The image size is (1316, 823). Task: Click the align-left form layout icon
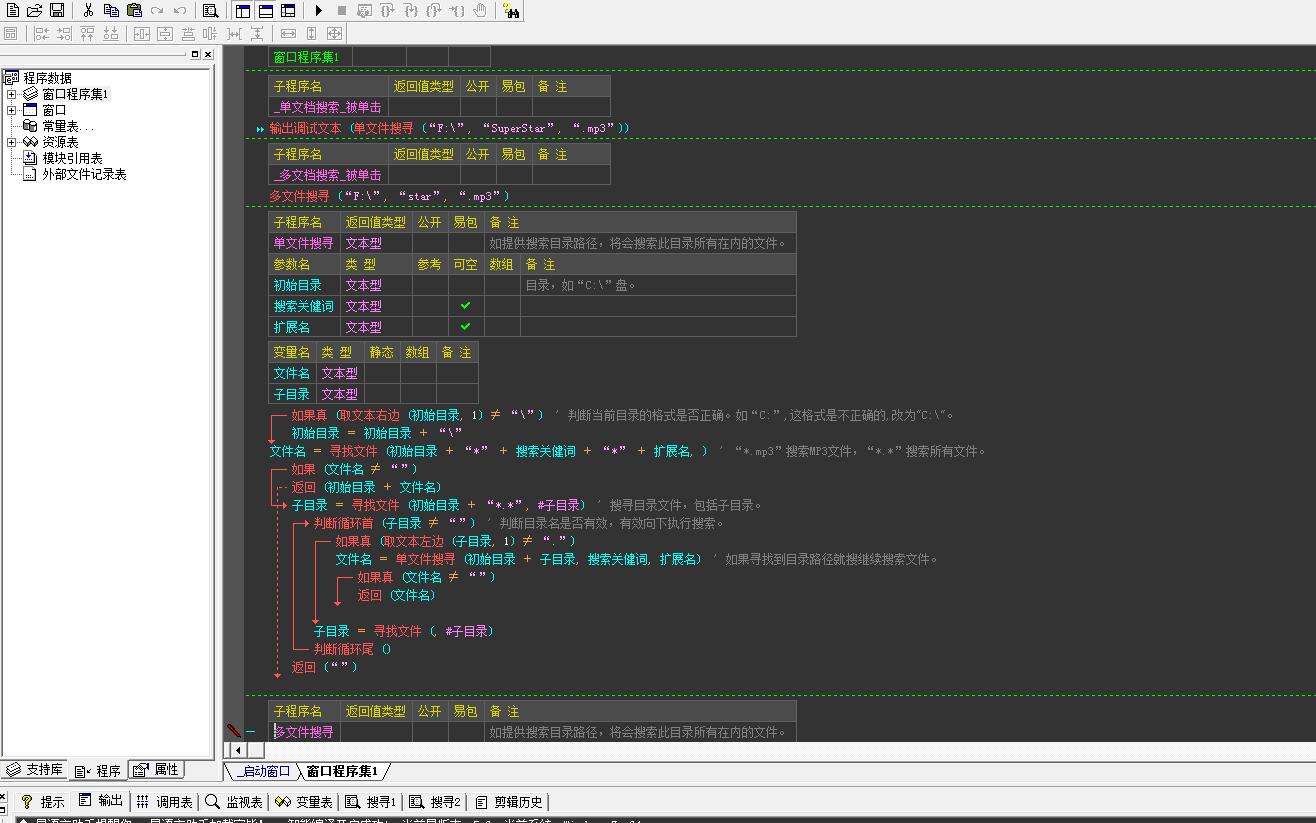pos(42,34)
